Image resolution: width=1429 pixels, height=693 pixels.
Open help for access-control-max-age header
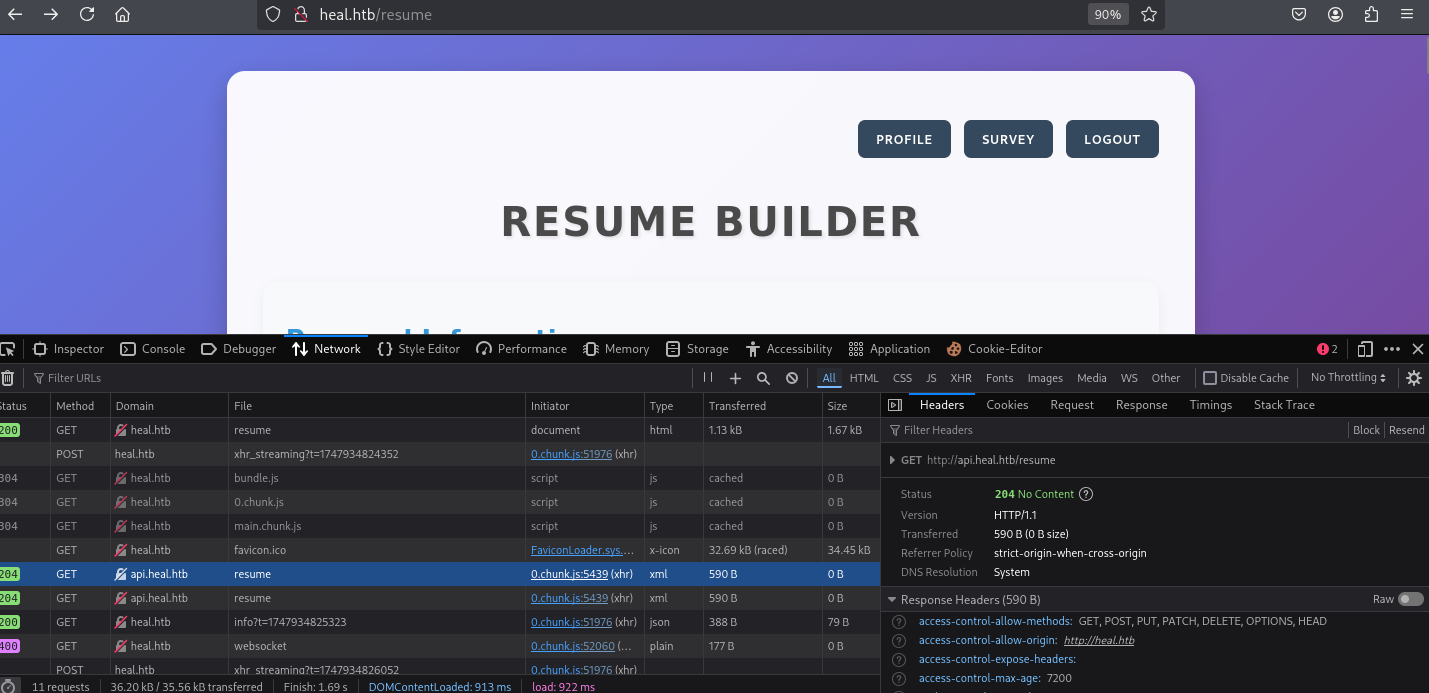coord(899,679)
